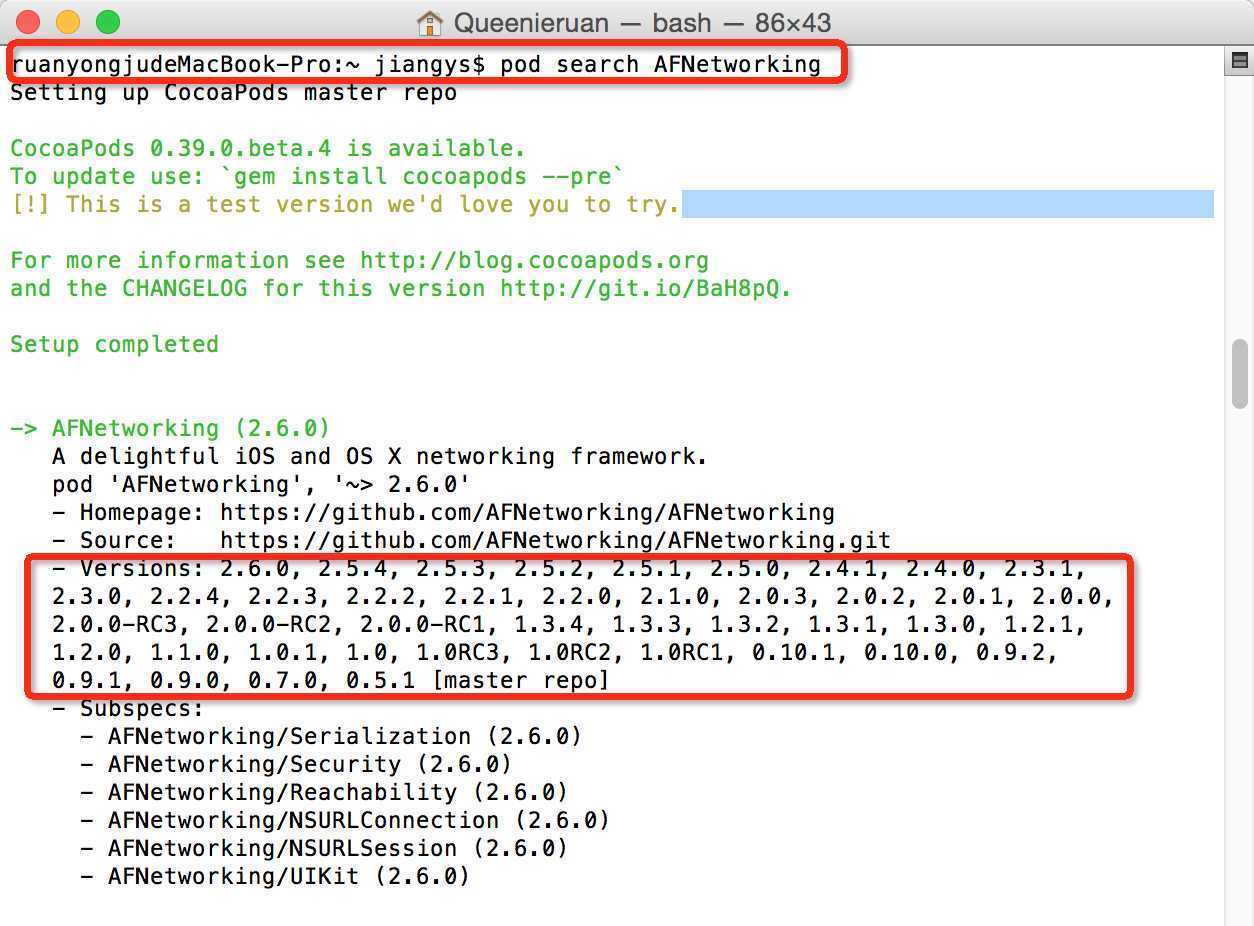1254x926 pixels.
Task: Click version 1.0RC1 in the list
Action: [x=682, y=653]
